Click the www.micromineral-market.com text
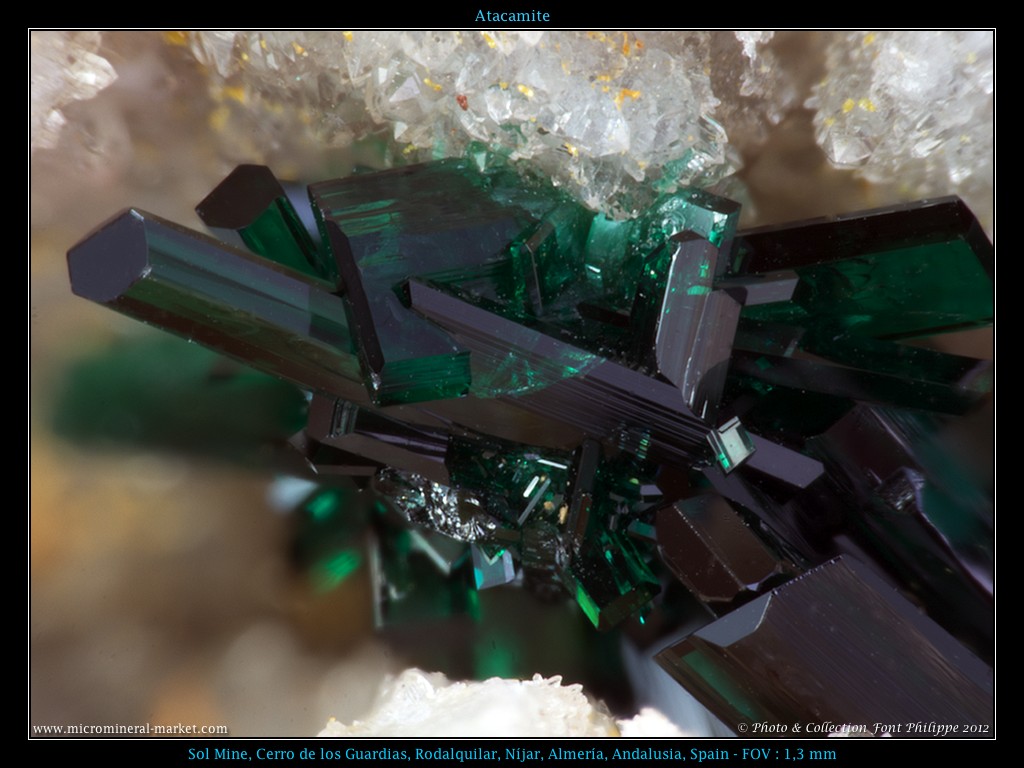 tap(131, 728)
